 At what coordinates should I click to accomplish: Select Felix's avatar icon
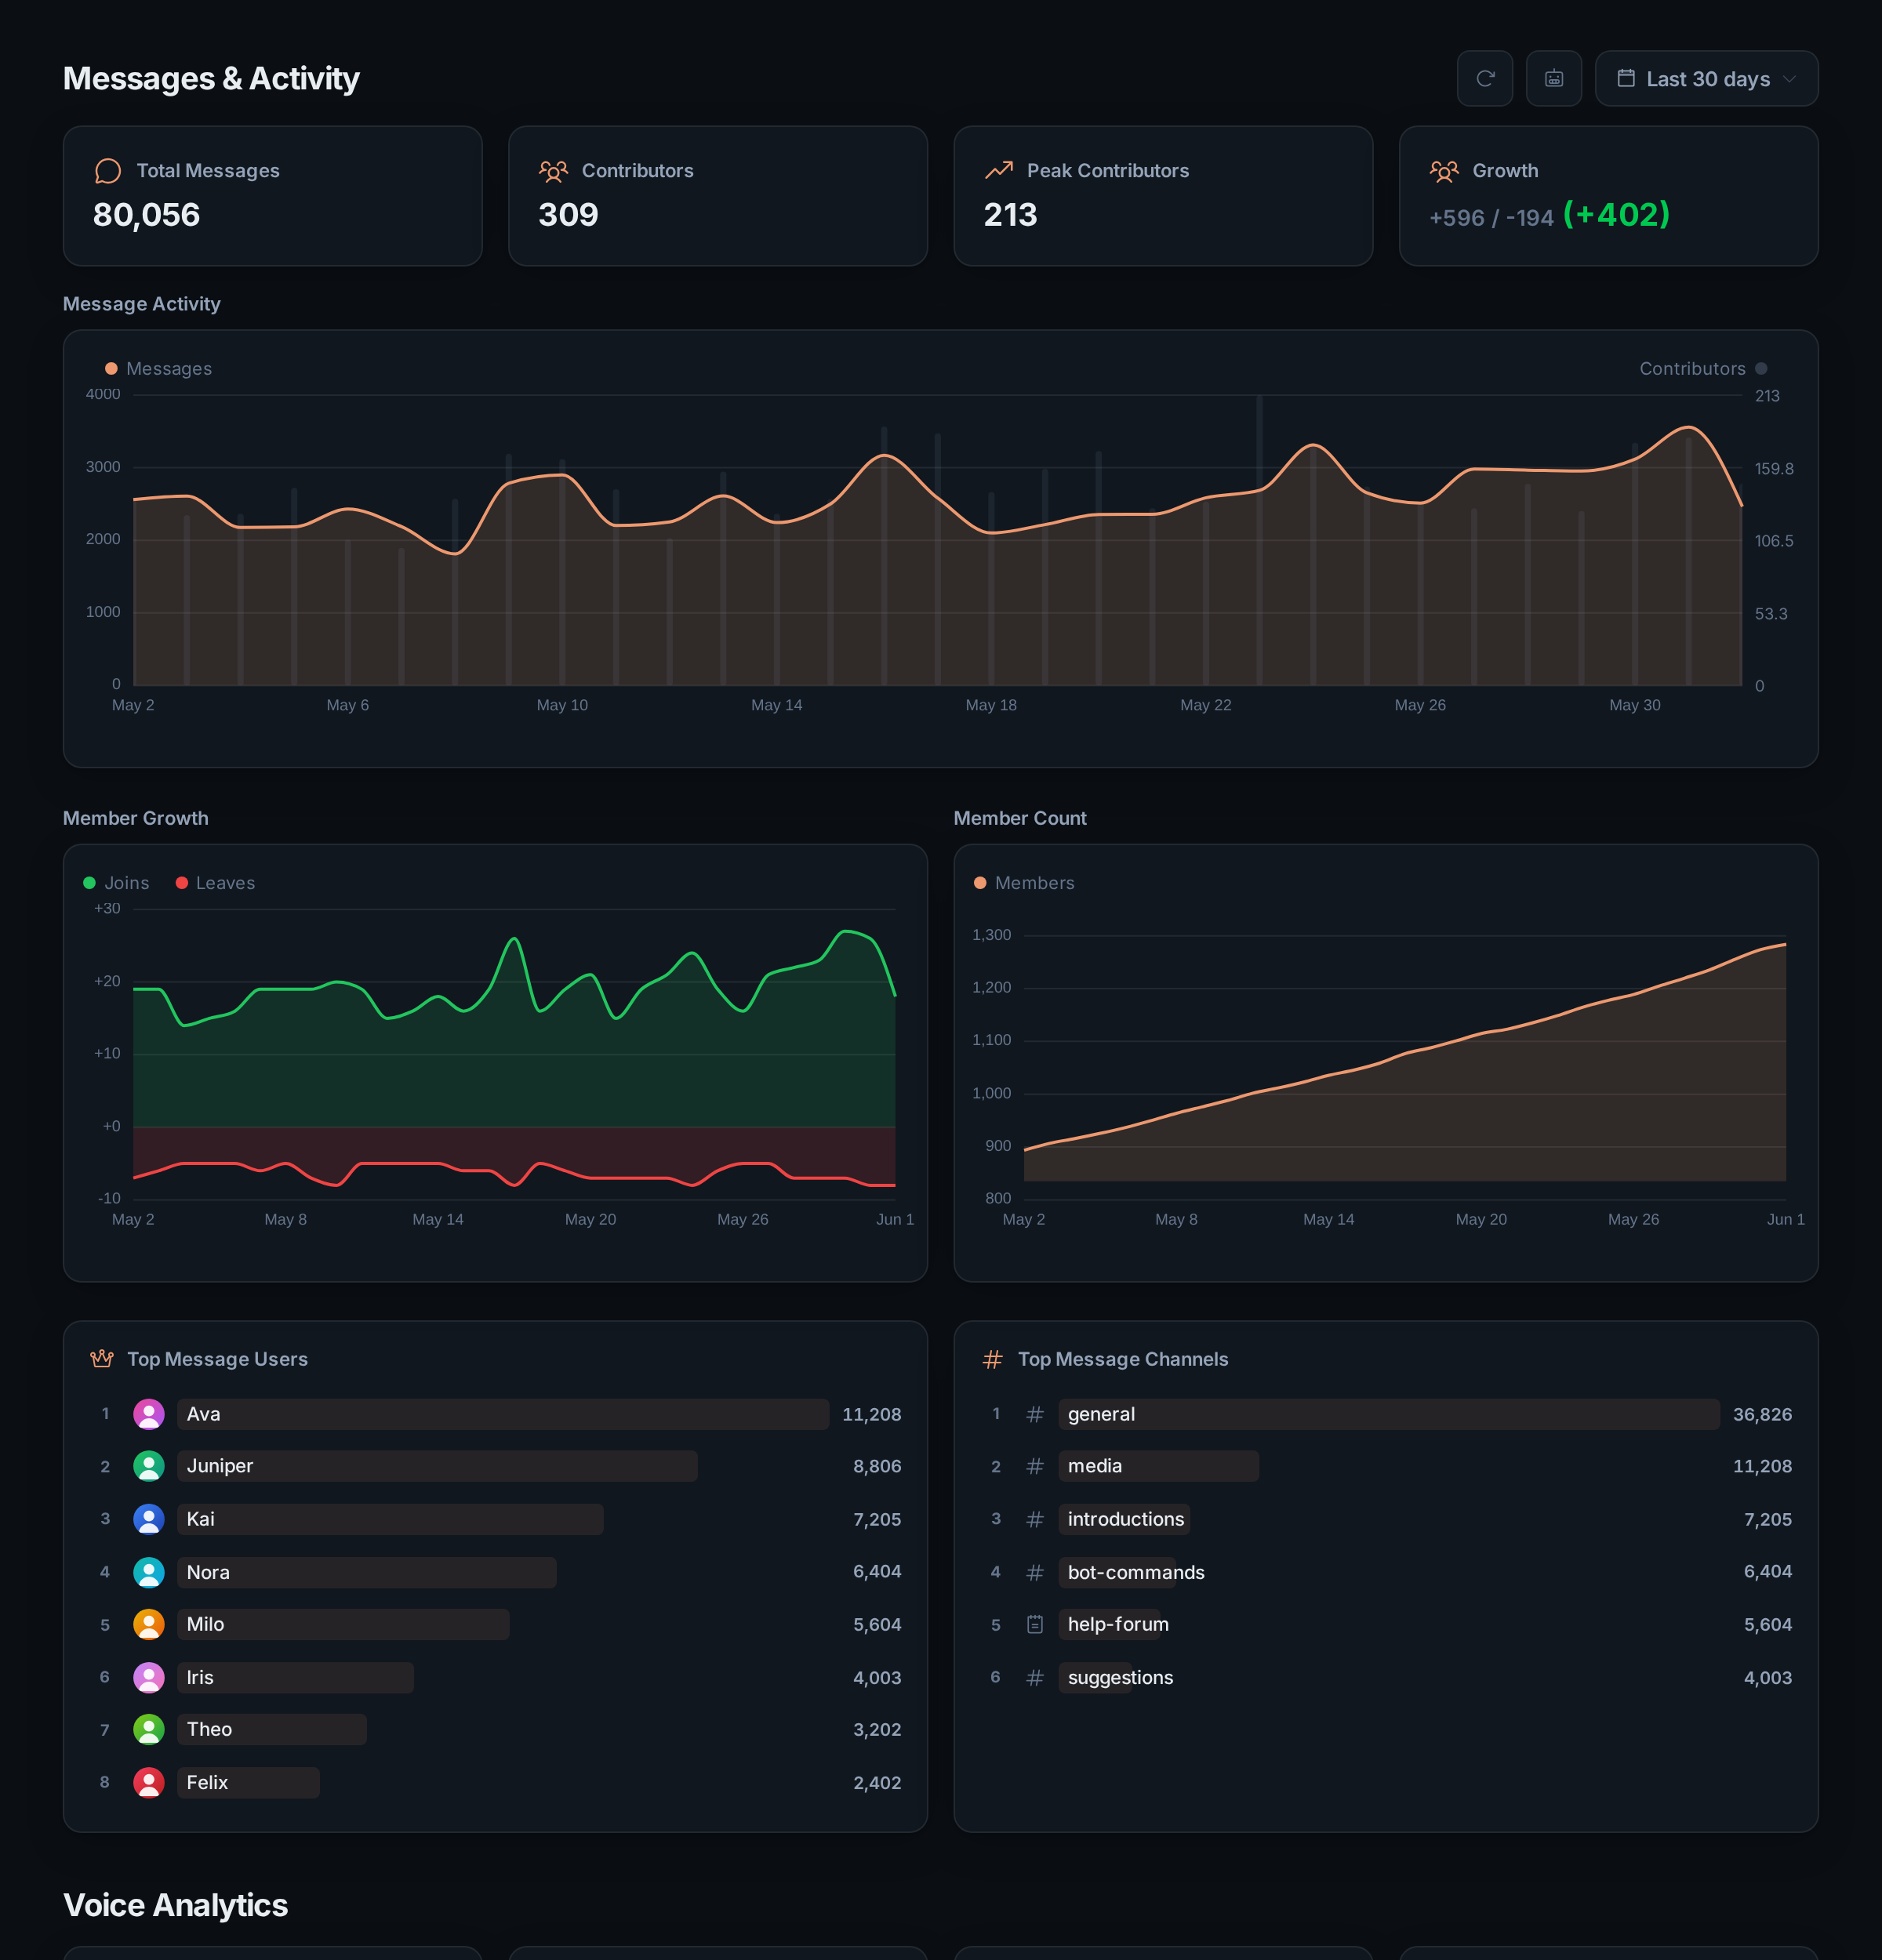(149, 1782)
